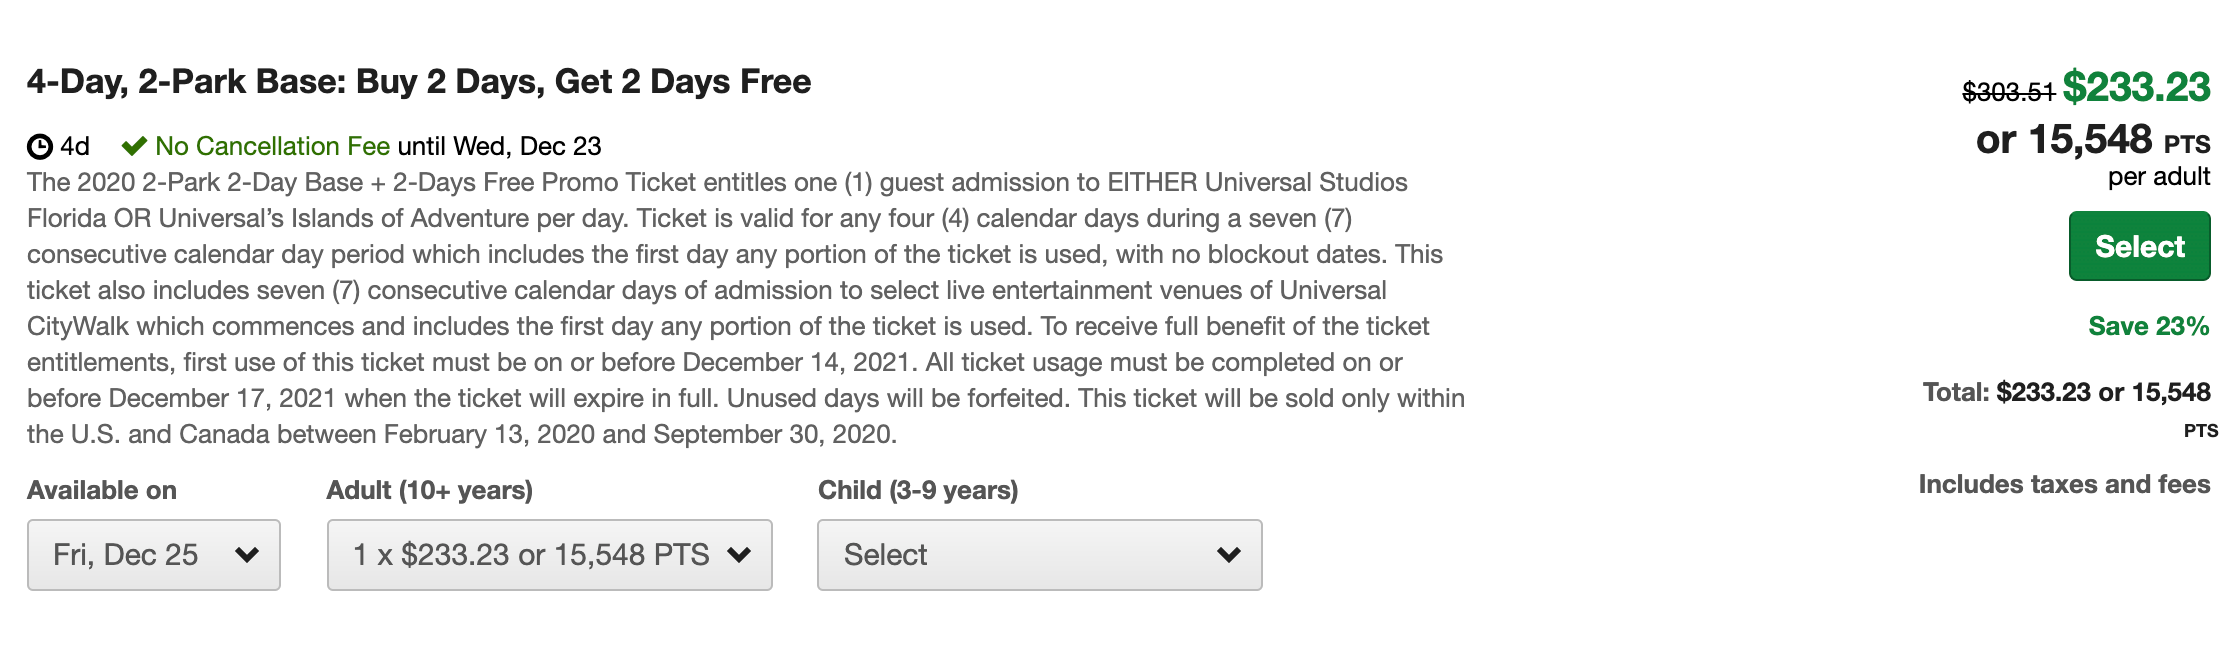Expand the Adult ticket quantity dropdown
This screenshot has width=2229, height=646.
(549, 554)
